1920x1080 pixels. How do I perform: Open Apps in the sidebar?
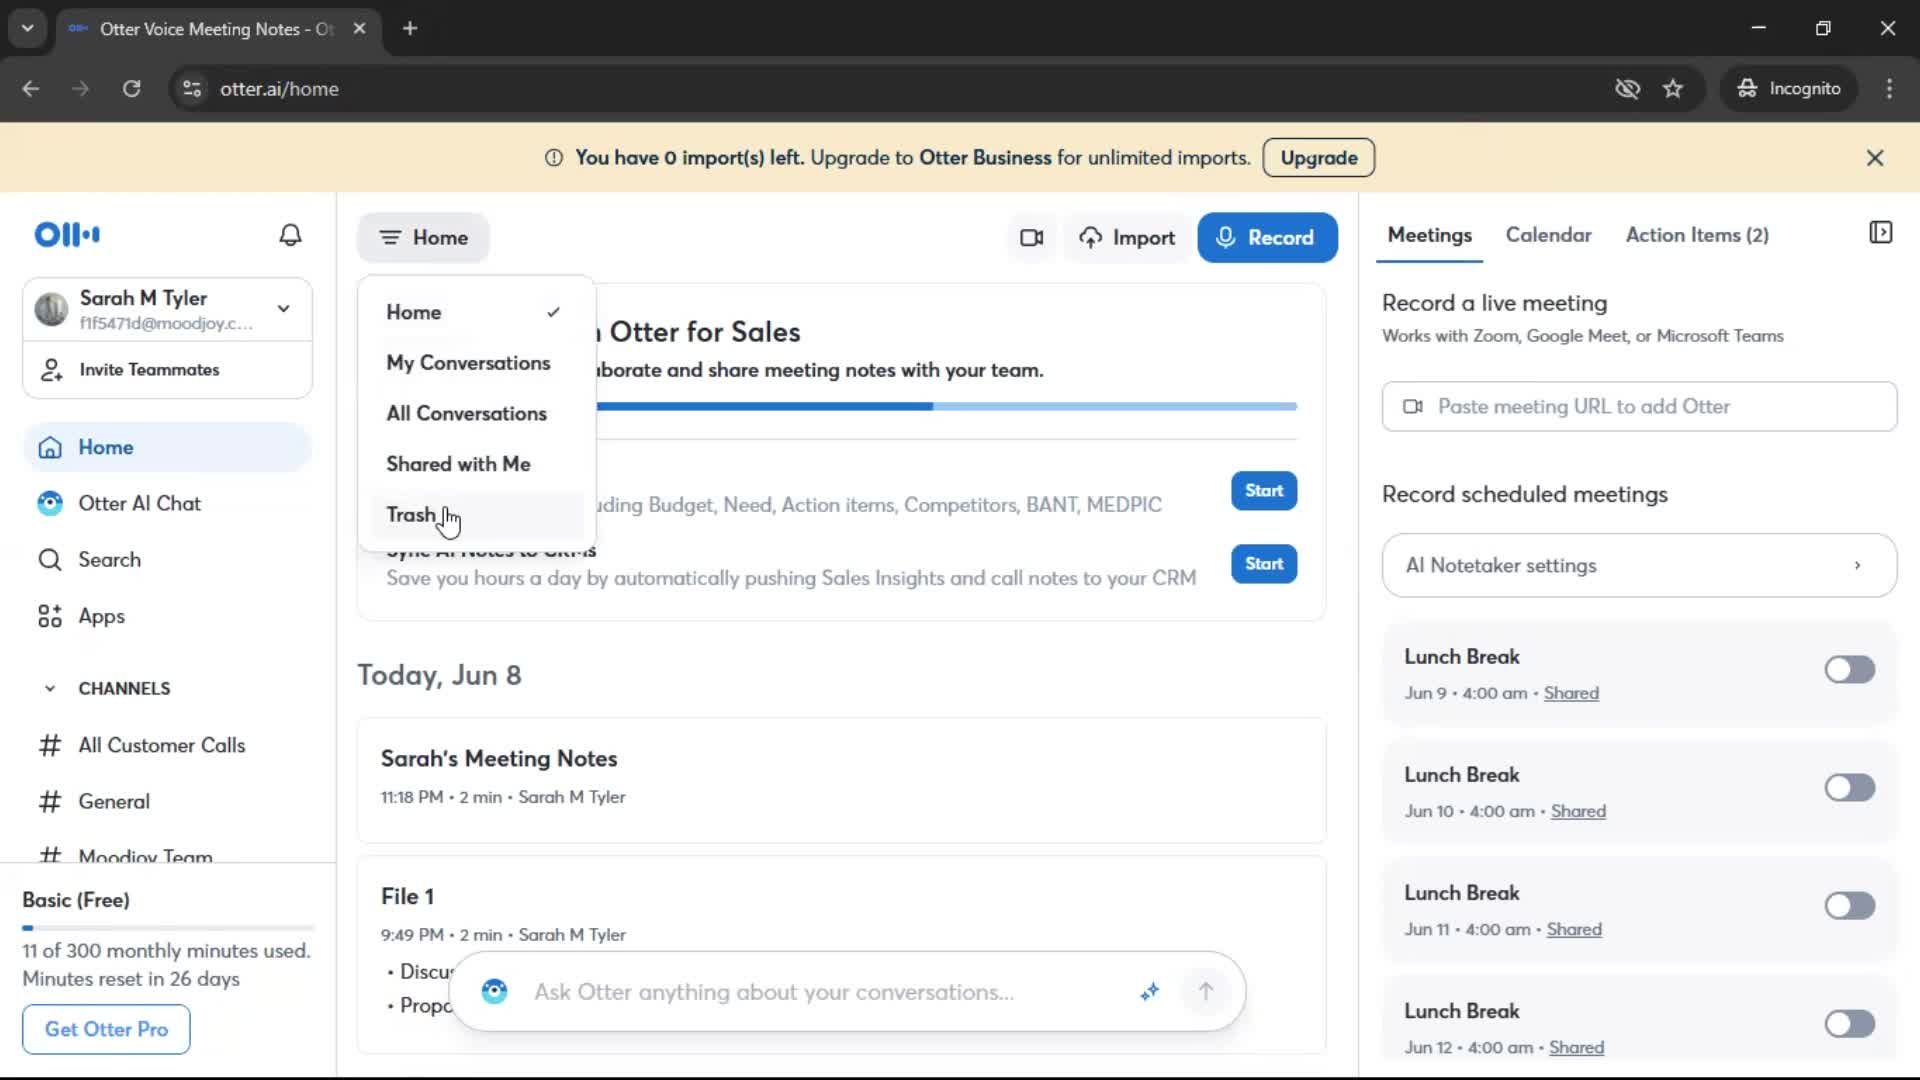pyautogui.click(x=167, y=616)
